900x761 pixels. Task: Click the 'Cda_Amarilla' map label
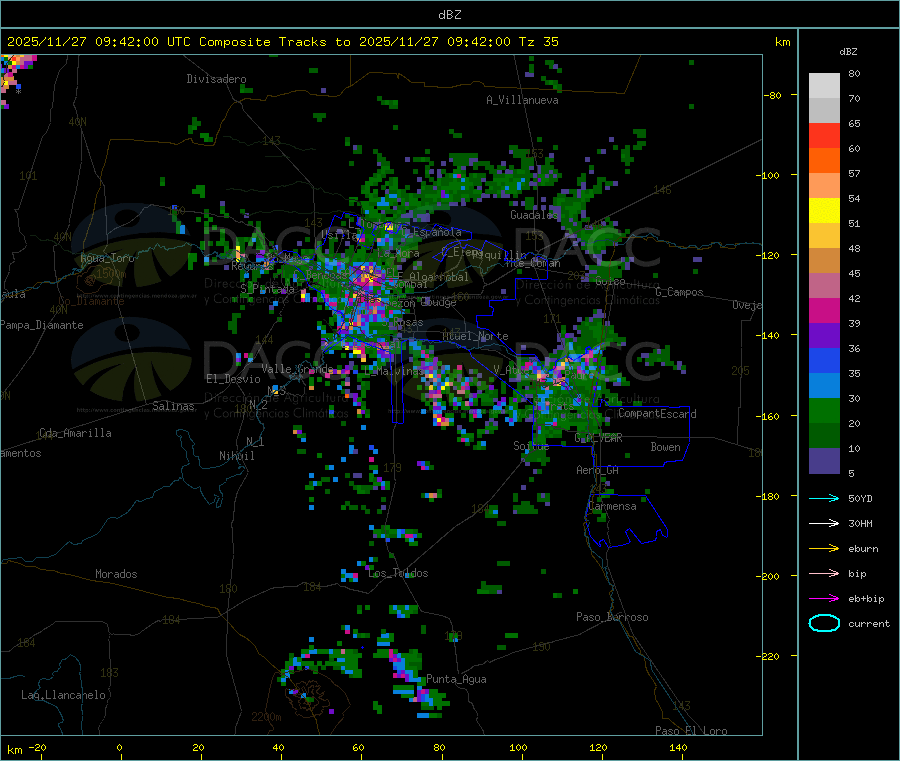(x=75, y=433)
